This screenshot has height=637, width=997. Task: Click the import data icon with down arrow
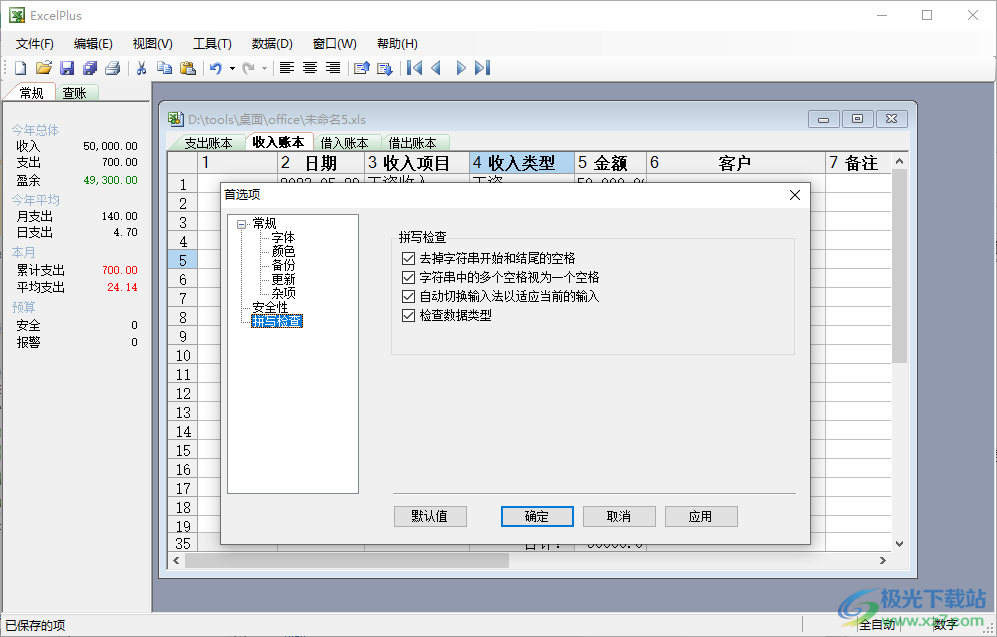[x=385, y=68]
